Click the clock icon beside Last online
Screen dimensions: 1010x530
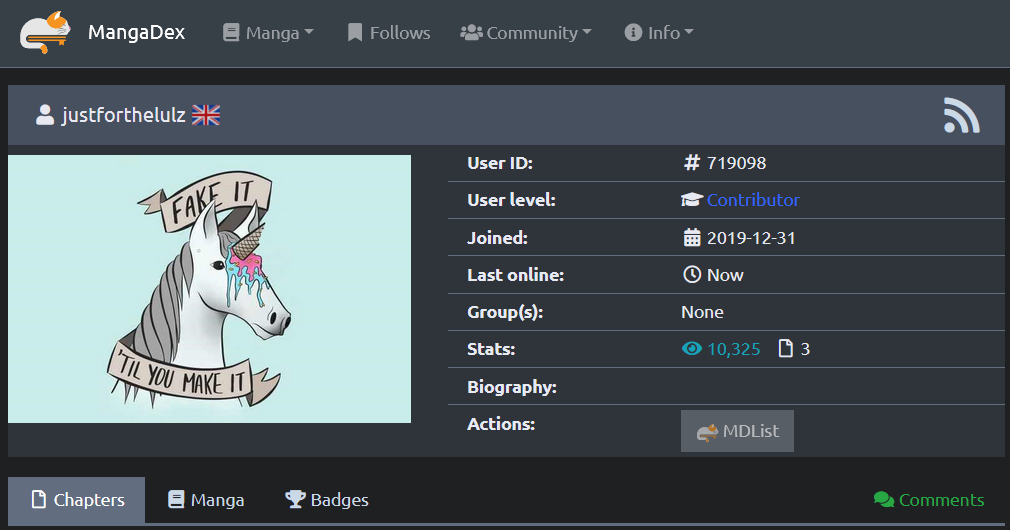(691, 275)
